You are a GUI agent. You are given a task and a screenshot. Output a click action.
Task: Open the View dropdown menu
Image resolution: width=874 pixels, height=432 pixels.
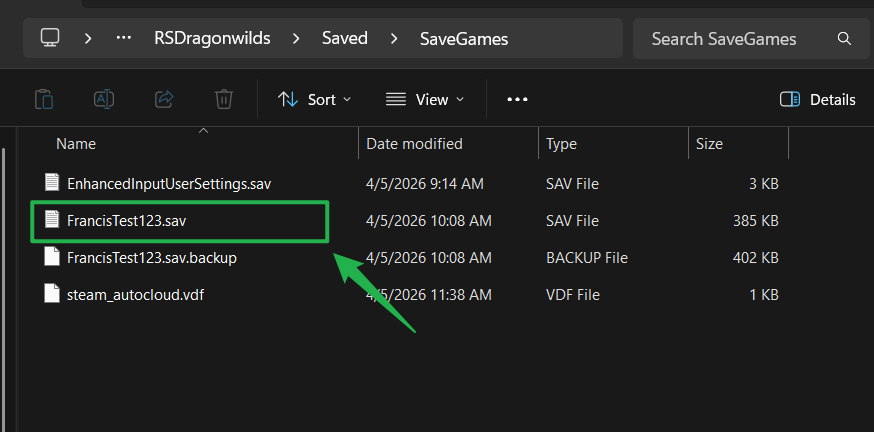[425, 99]
